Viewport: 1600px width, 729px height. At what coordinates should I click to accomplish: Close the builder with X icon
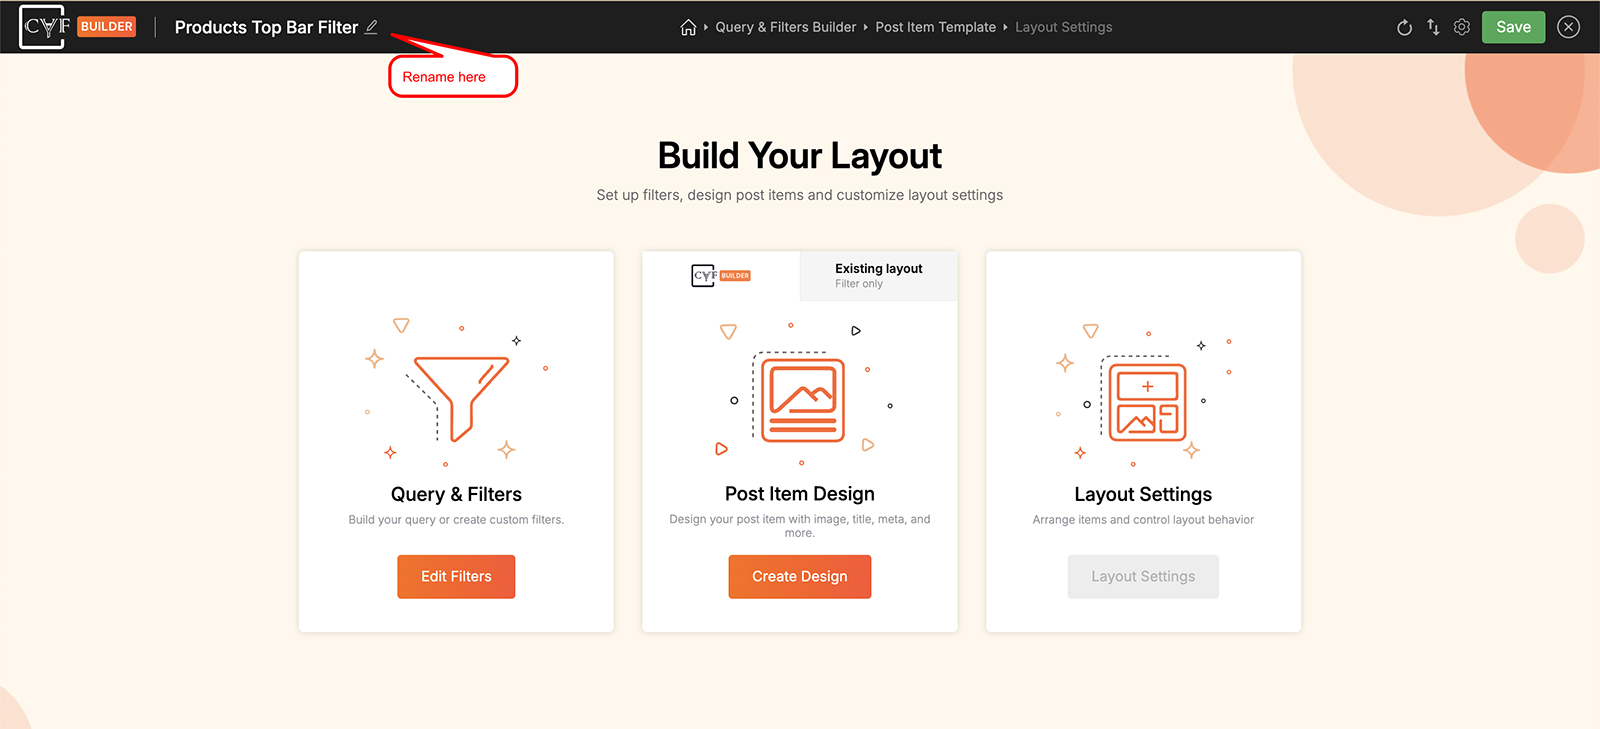coord(1569,27)
